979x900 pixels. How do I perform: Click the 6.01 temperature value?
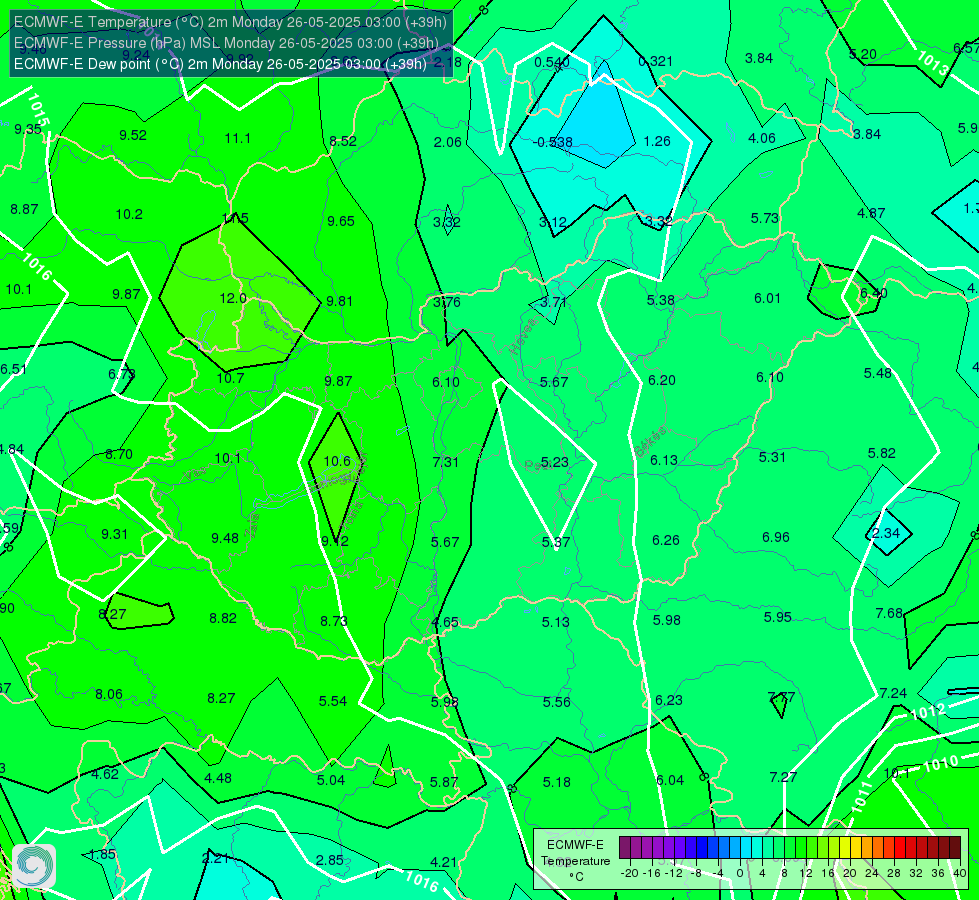pos(767,298)
